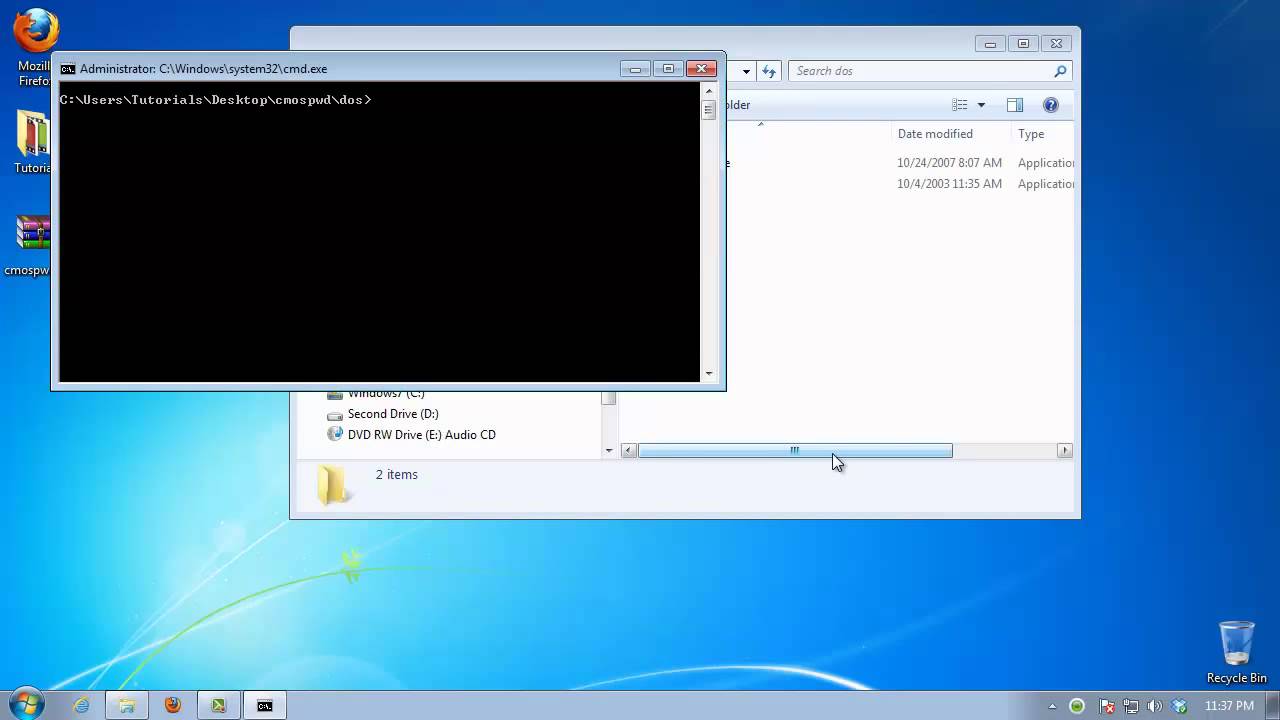This screenshot has height=720, width=1280.
Task: Click the 2 items text in the details pane
Action: (x=397, y=475)
